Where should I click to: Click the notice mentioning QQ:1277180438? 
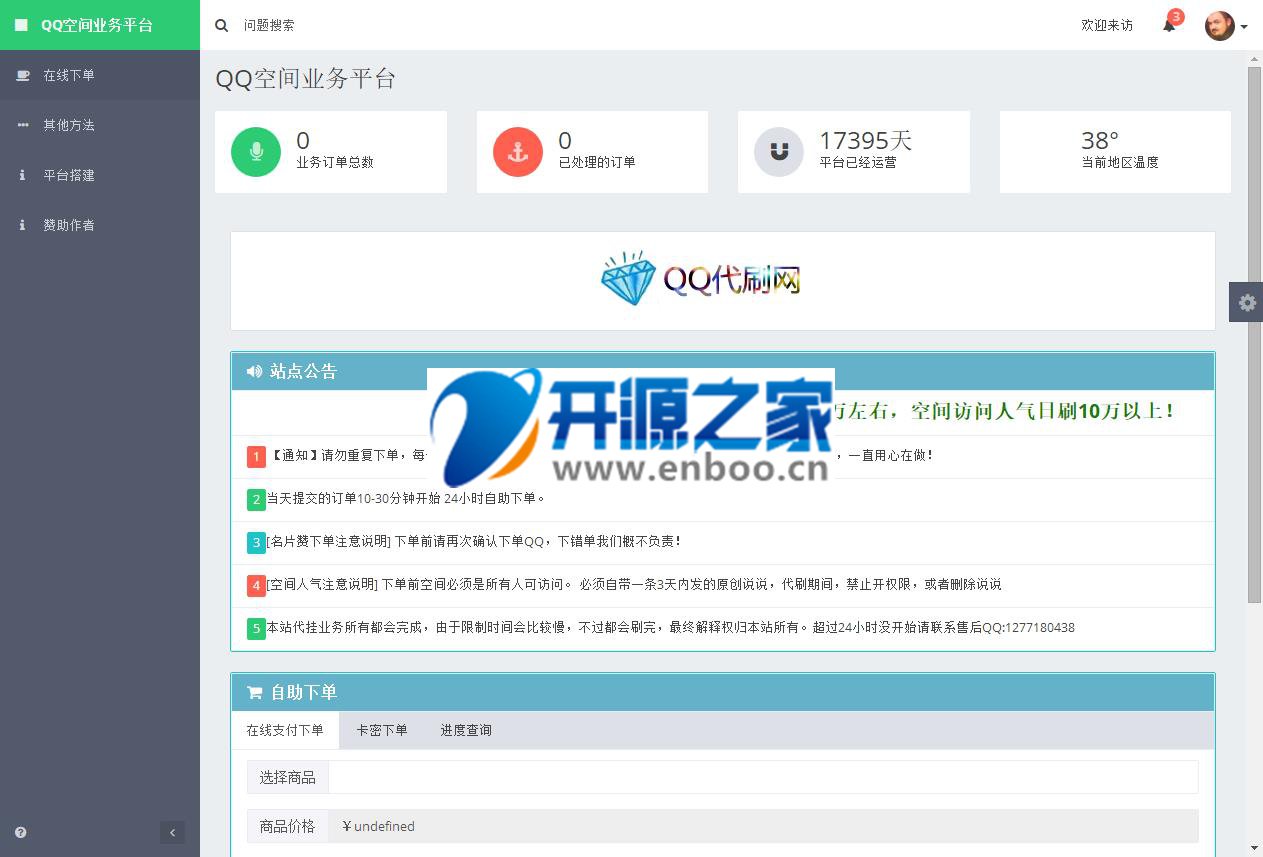[x=670, y=627]
